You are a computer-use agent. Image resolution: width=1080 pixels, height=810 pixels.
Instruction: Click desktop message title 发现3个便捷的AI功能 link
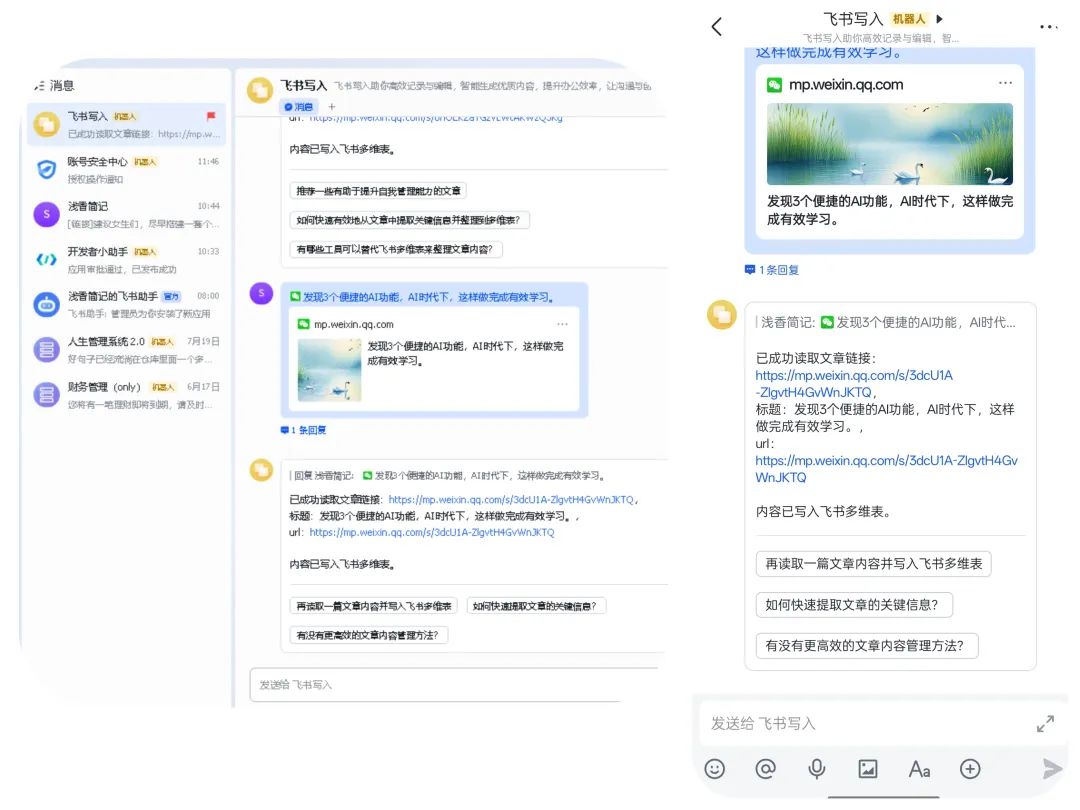[x=428, y=297]
